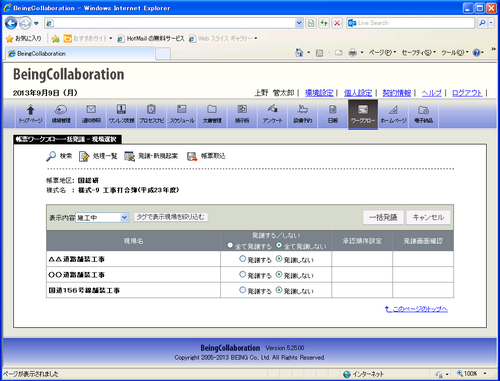Open the ヘルプ link

click(432, 93)
